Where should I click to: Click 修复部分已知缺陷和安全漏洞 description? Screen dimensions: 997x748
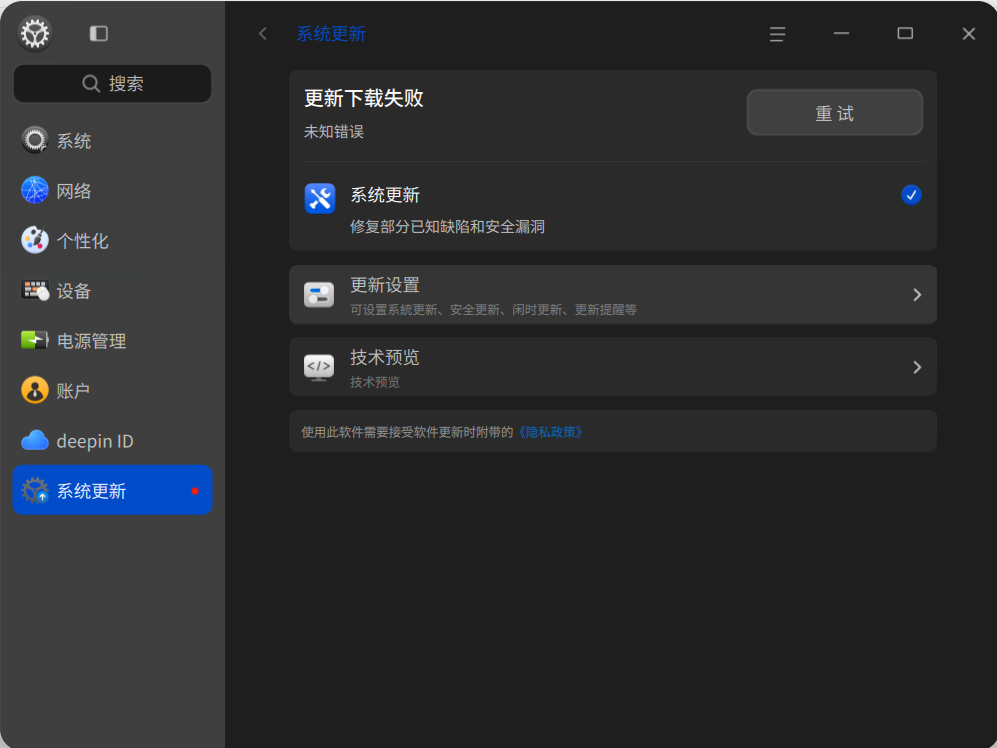[x=448, y=226]
